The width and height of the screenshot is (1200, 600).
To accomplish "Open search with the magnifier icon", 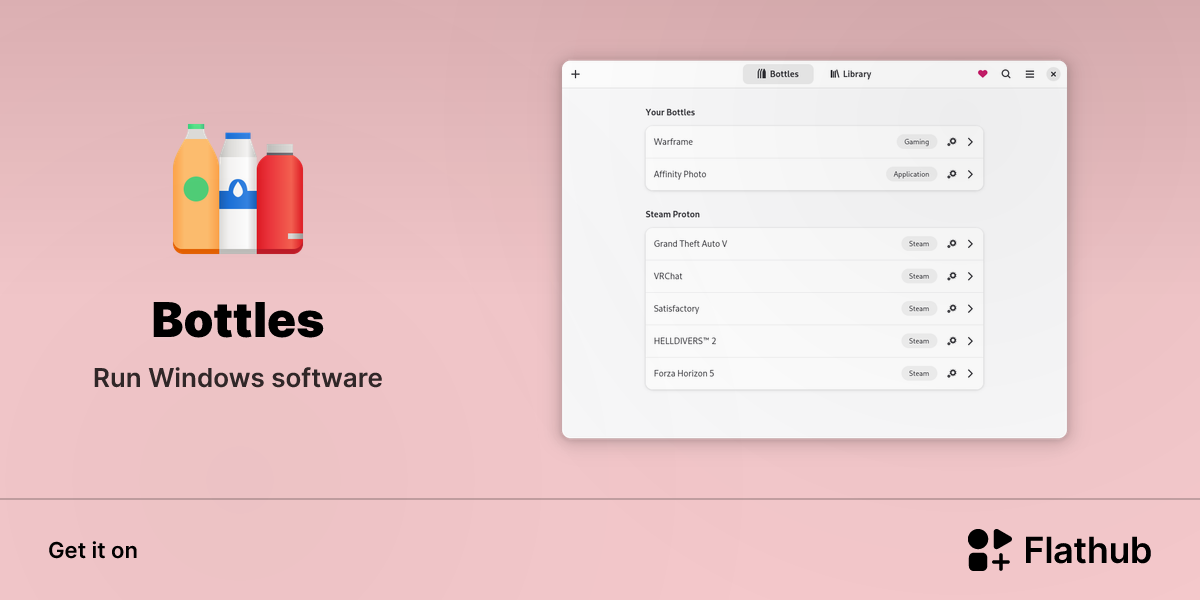I will [1006, 74].
